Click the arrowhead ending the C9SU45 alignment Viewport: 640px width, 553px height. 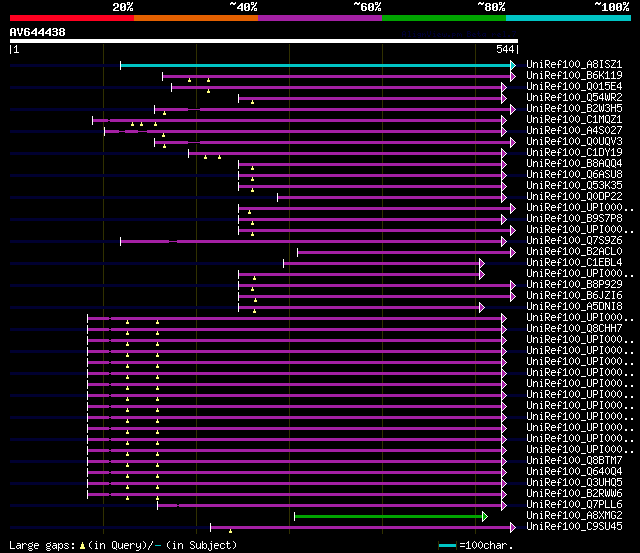pos(513,528)
